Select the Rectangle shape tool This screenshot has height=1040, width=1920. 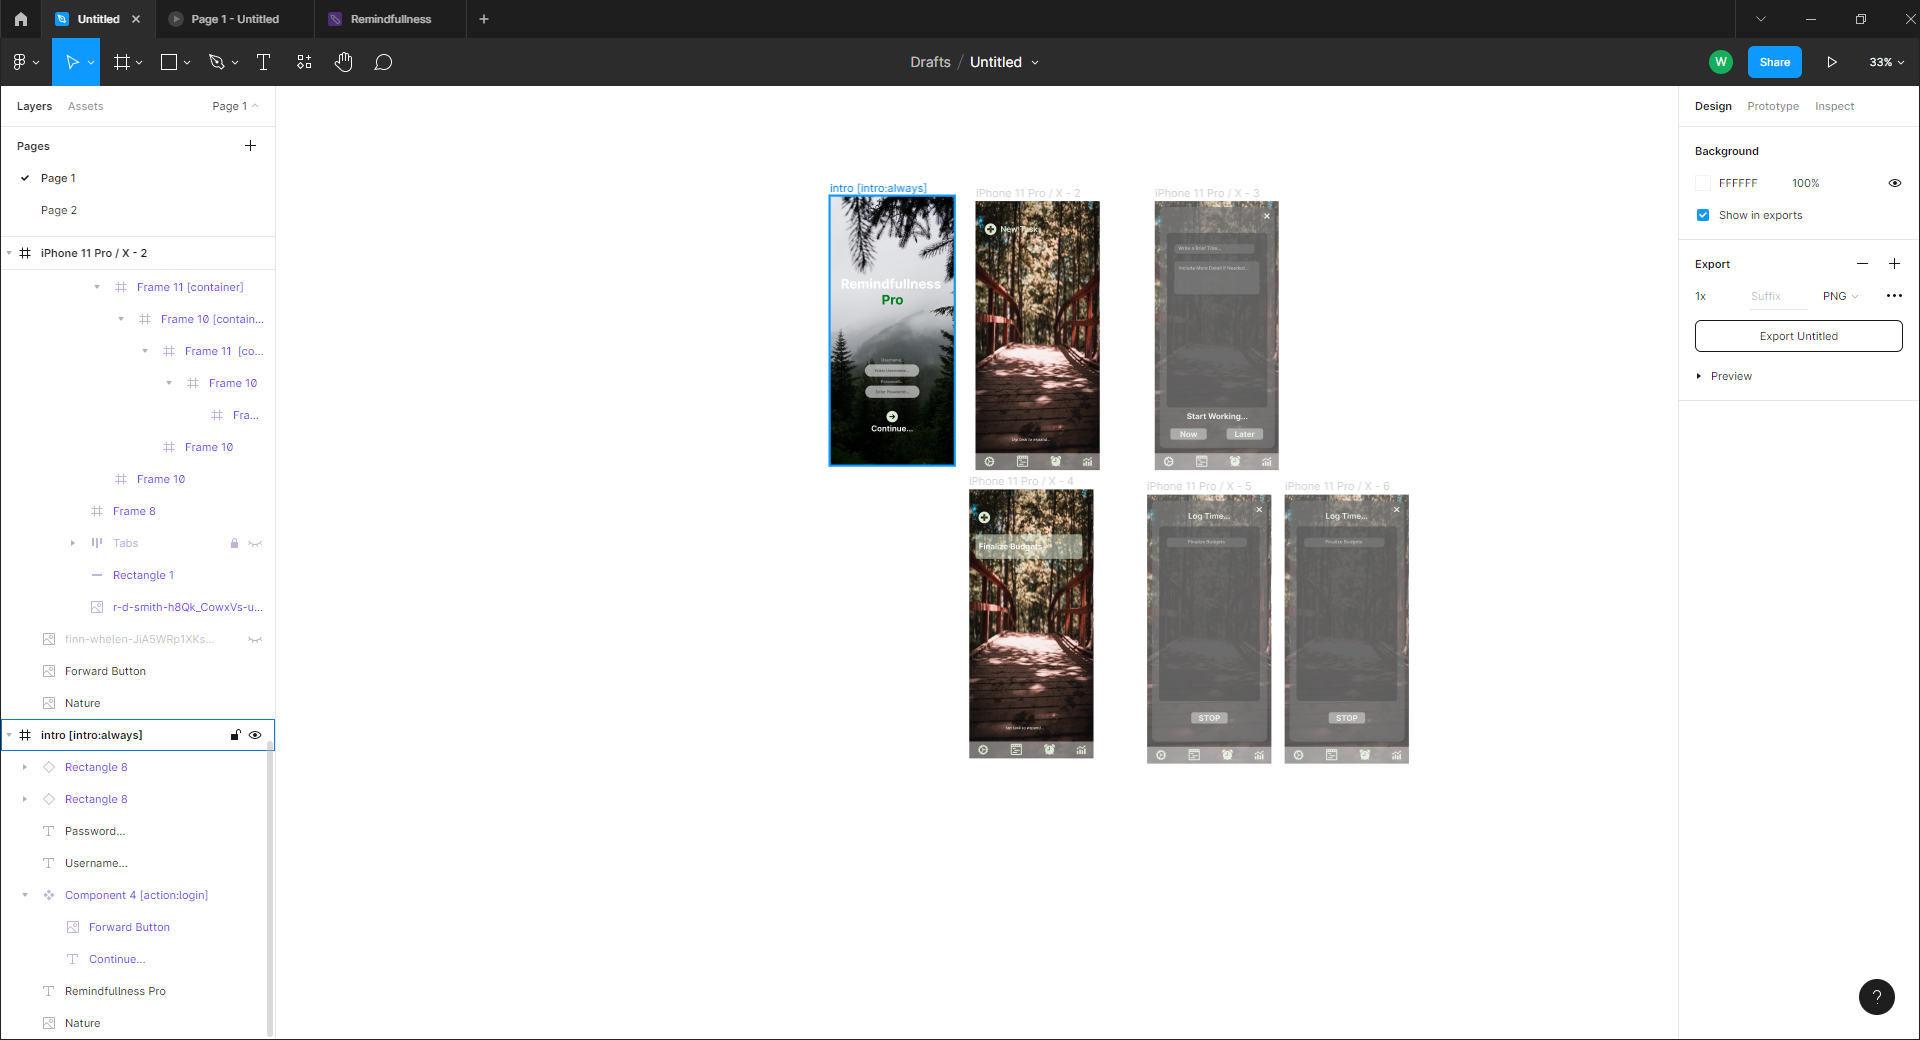click(169, 62)
